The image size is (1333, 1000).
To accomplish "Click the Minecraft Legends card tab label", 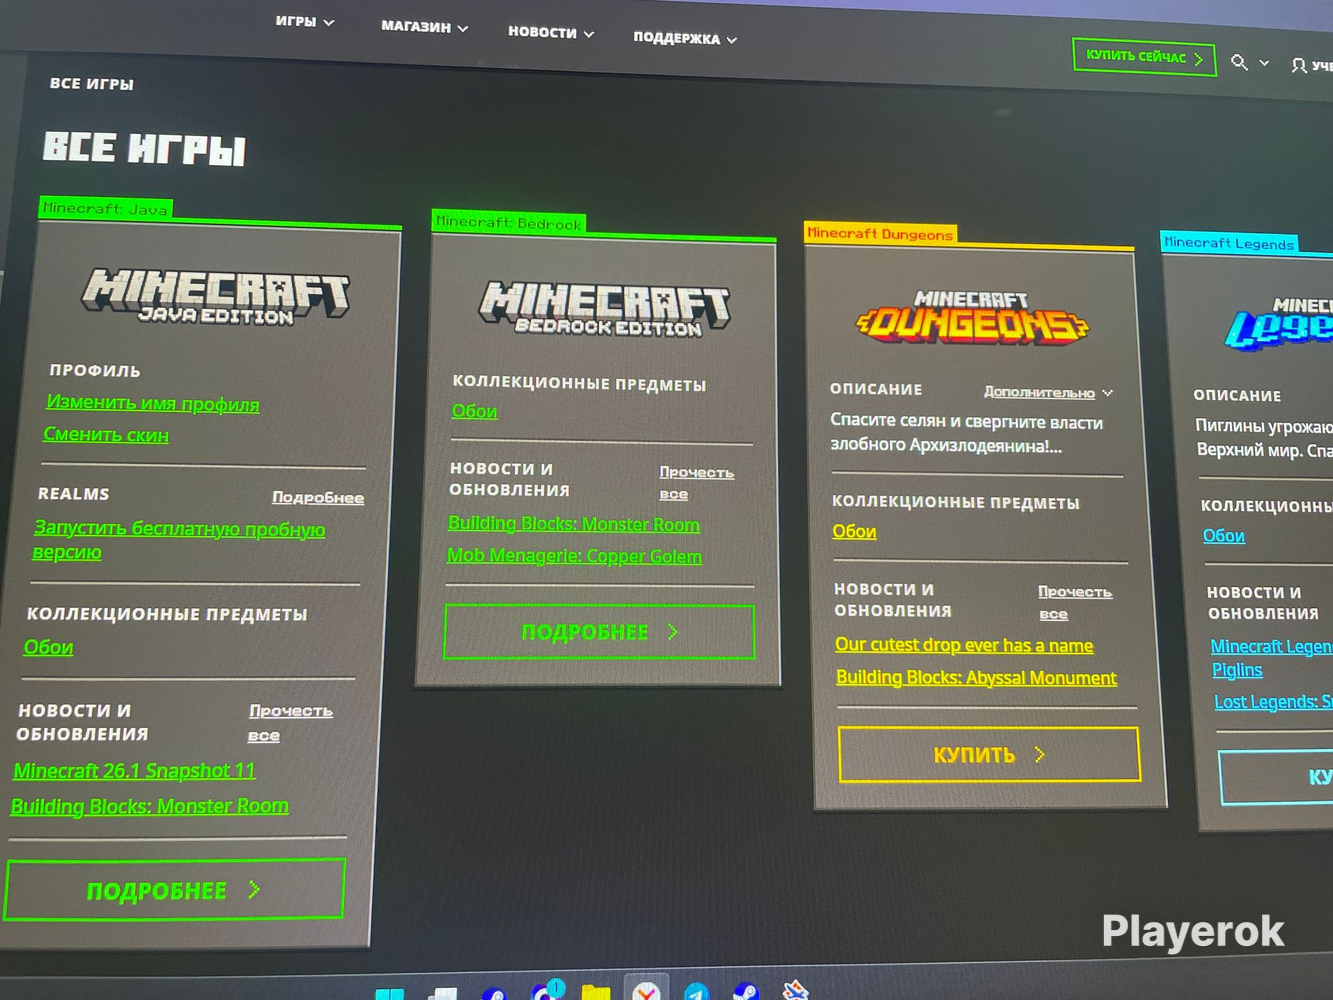I will [x=1229, y=243].
